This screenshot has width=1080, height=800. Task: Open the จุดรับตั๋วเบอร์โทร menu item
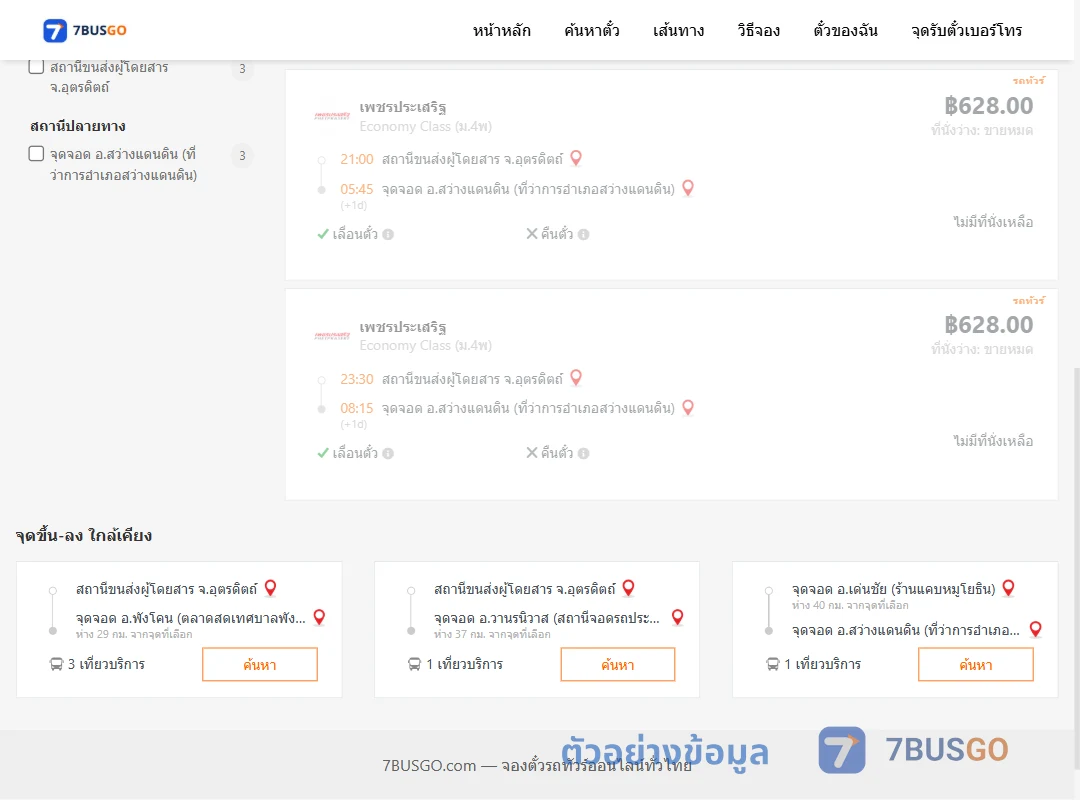tap(966, 30)
